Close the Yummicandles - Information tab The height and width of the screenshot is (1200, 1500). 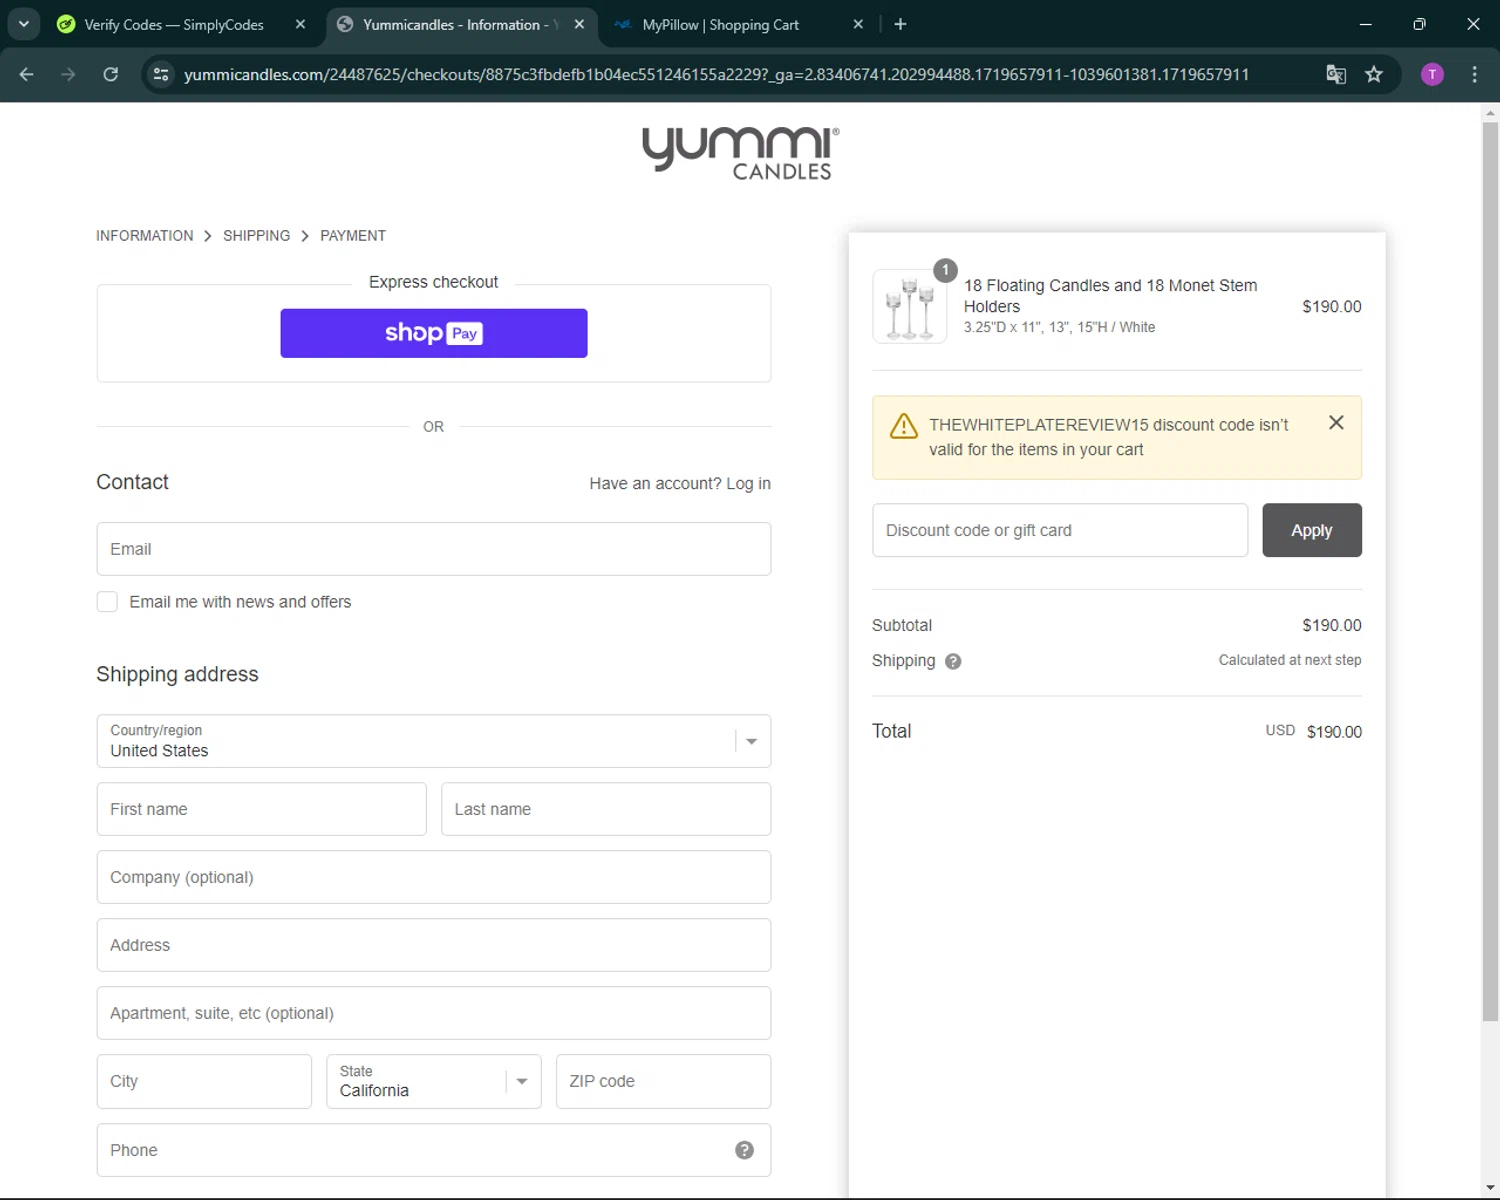(579, 24)
